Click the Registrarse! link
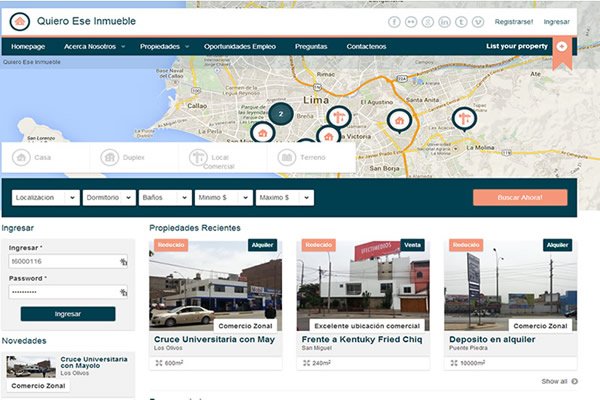Viewport: 600px width, 400px height. click(515, 21)
